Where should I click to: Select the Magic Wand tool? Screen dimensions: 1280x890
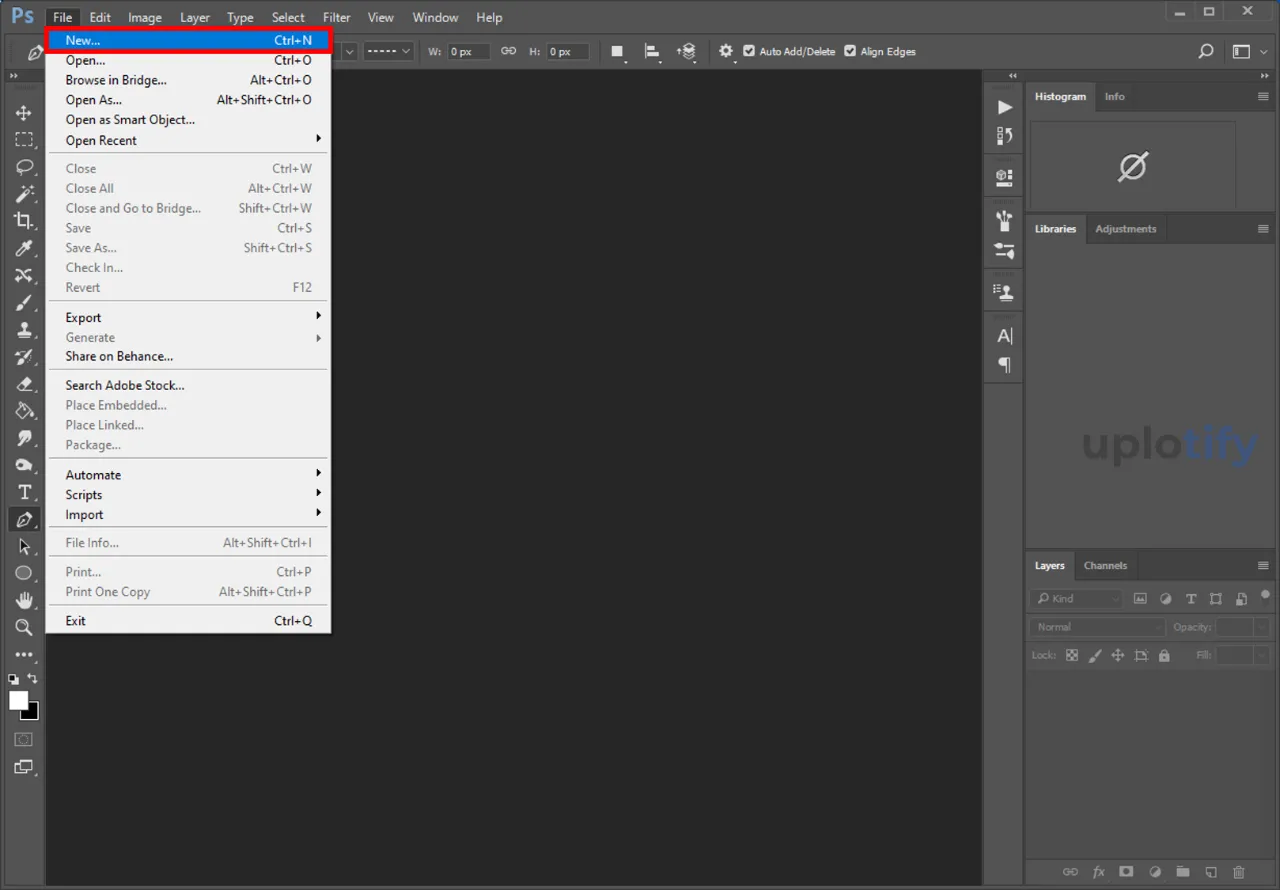tap(24, 194)
